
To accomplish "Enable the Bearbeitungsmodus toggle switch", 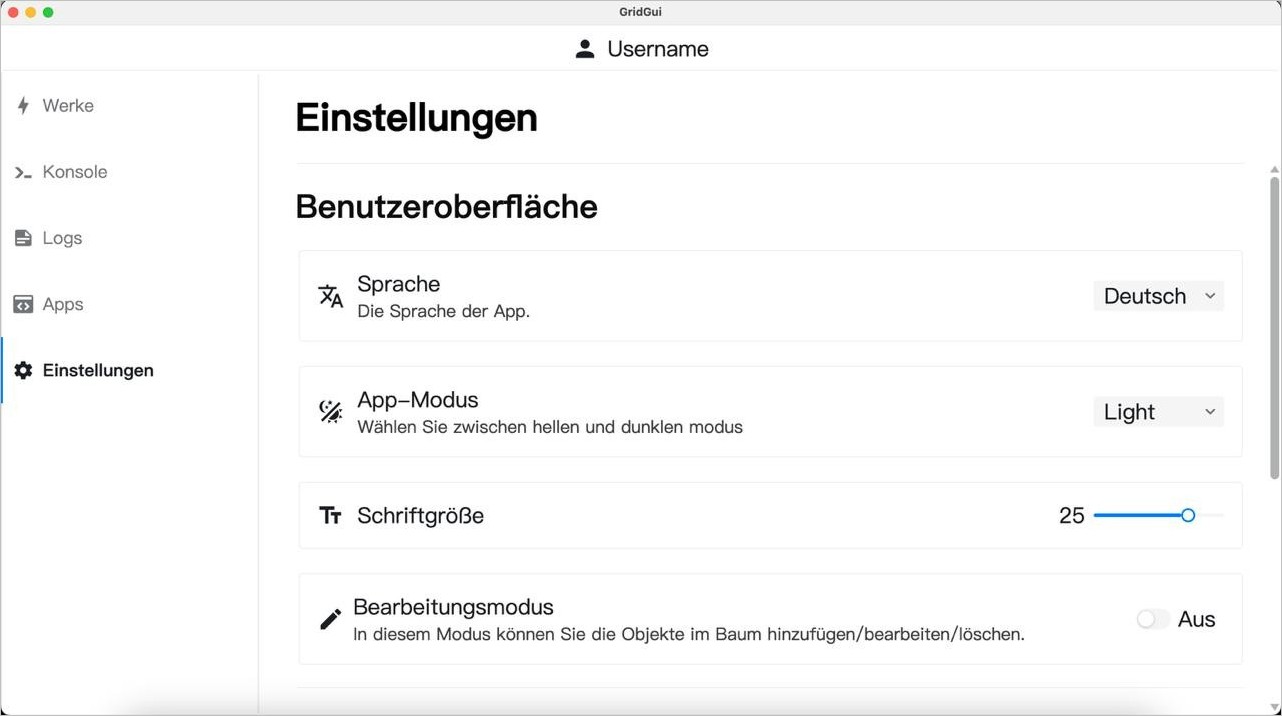I will (x=1152, y=620).
